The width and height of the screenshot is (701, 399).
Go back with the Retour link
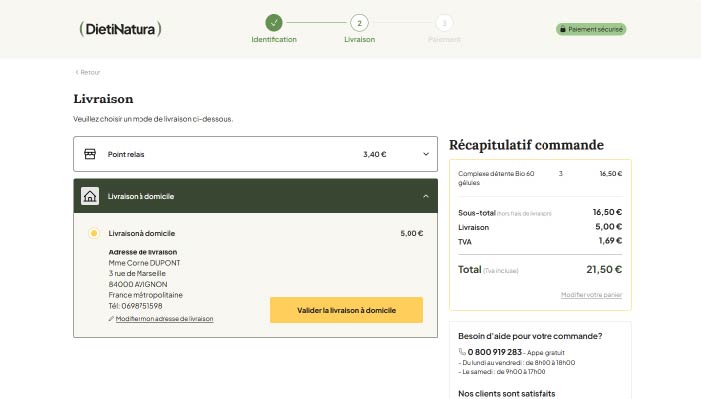88,72
